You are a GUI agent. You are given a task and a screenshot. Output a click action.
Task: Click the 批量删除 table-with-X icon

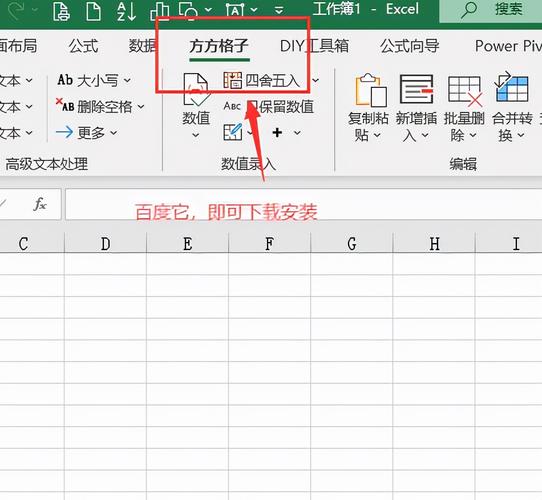pos(465,91)
